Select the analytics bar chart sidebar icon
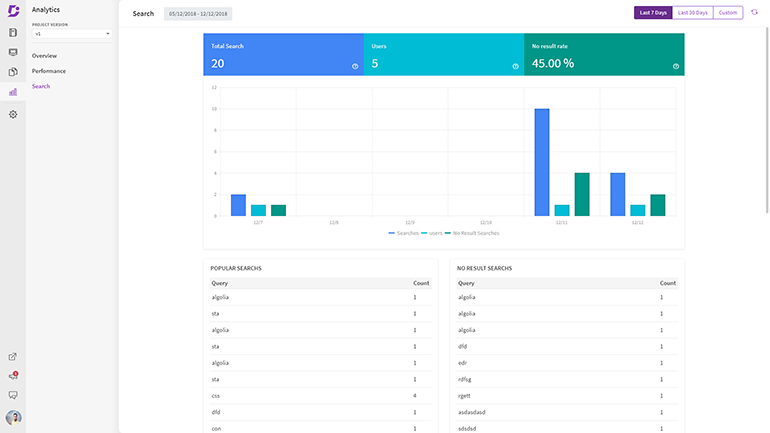Image resolution: width=770 pixels, height=433 pixels. tap(13, 92)
